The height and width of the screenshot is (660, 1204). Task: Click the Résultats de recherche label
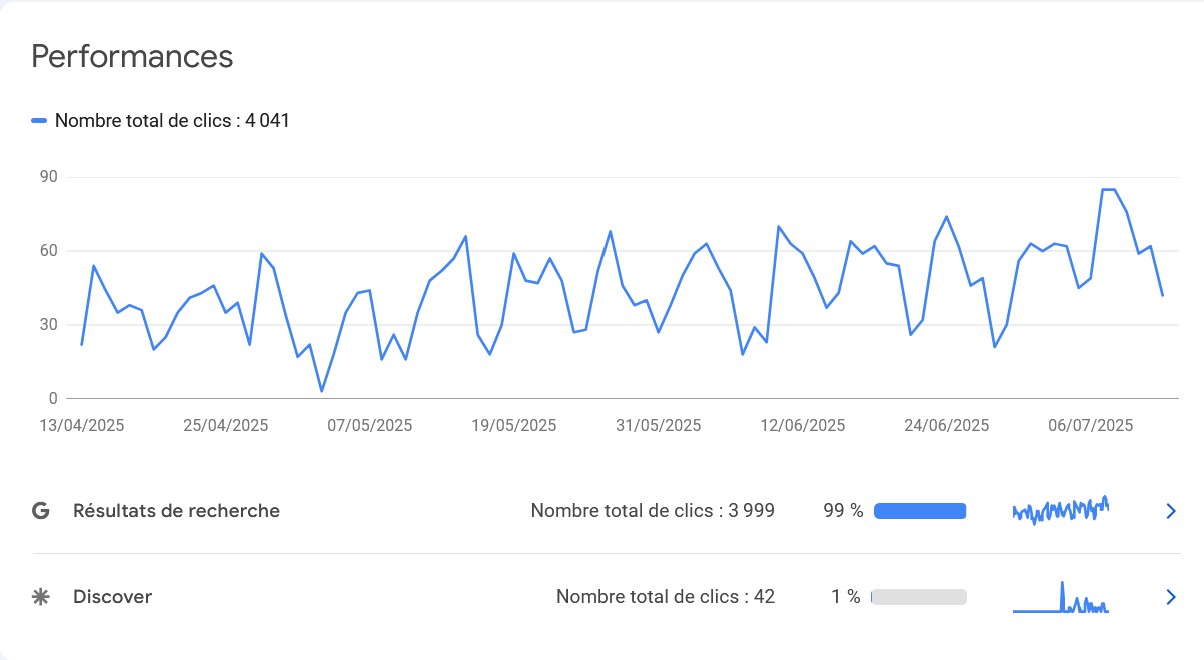point(176,511)
